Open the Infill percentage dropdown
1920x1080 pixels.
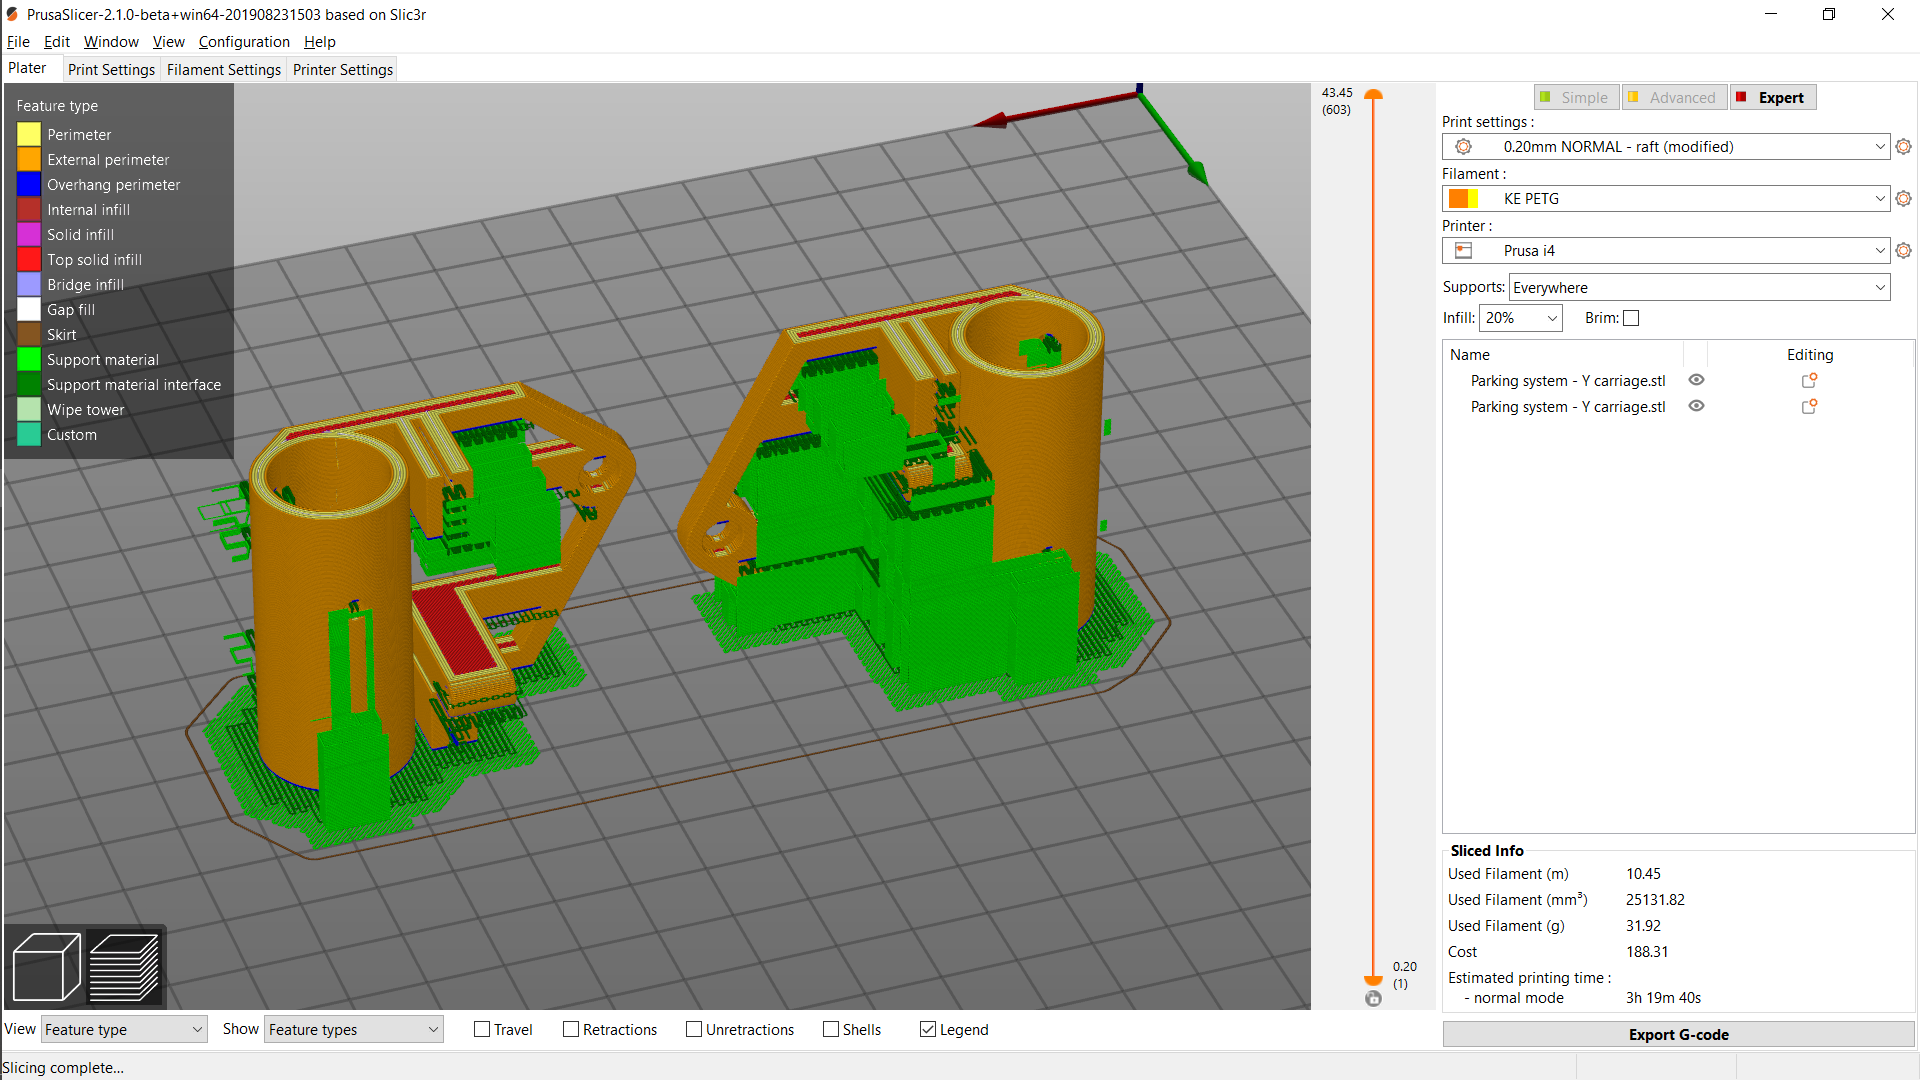click(x=1520, y=318)
